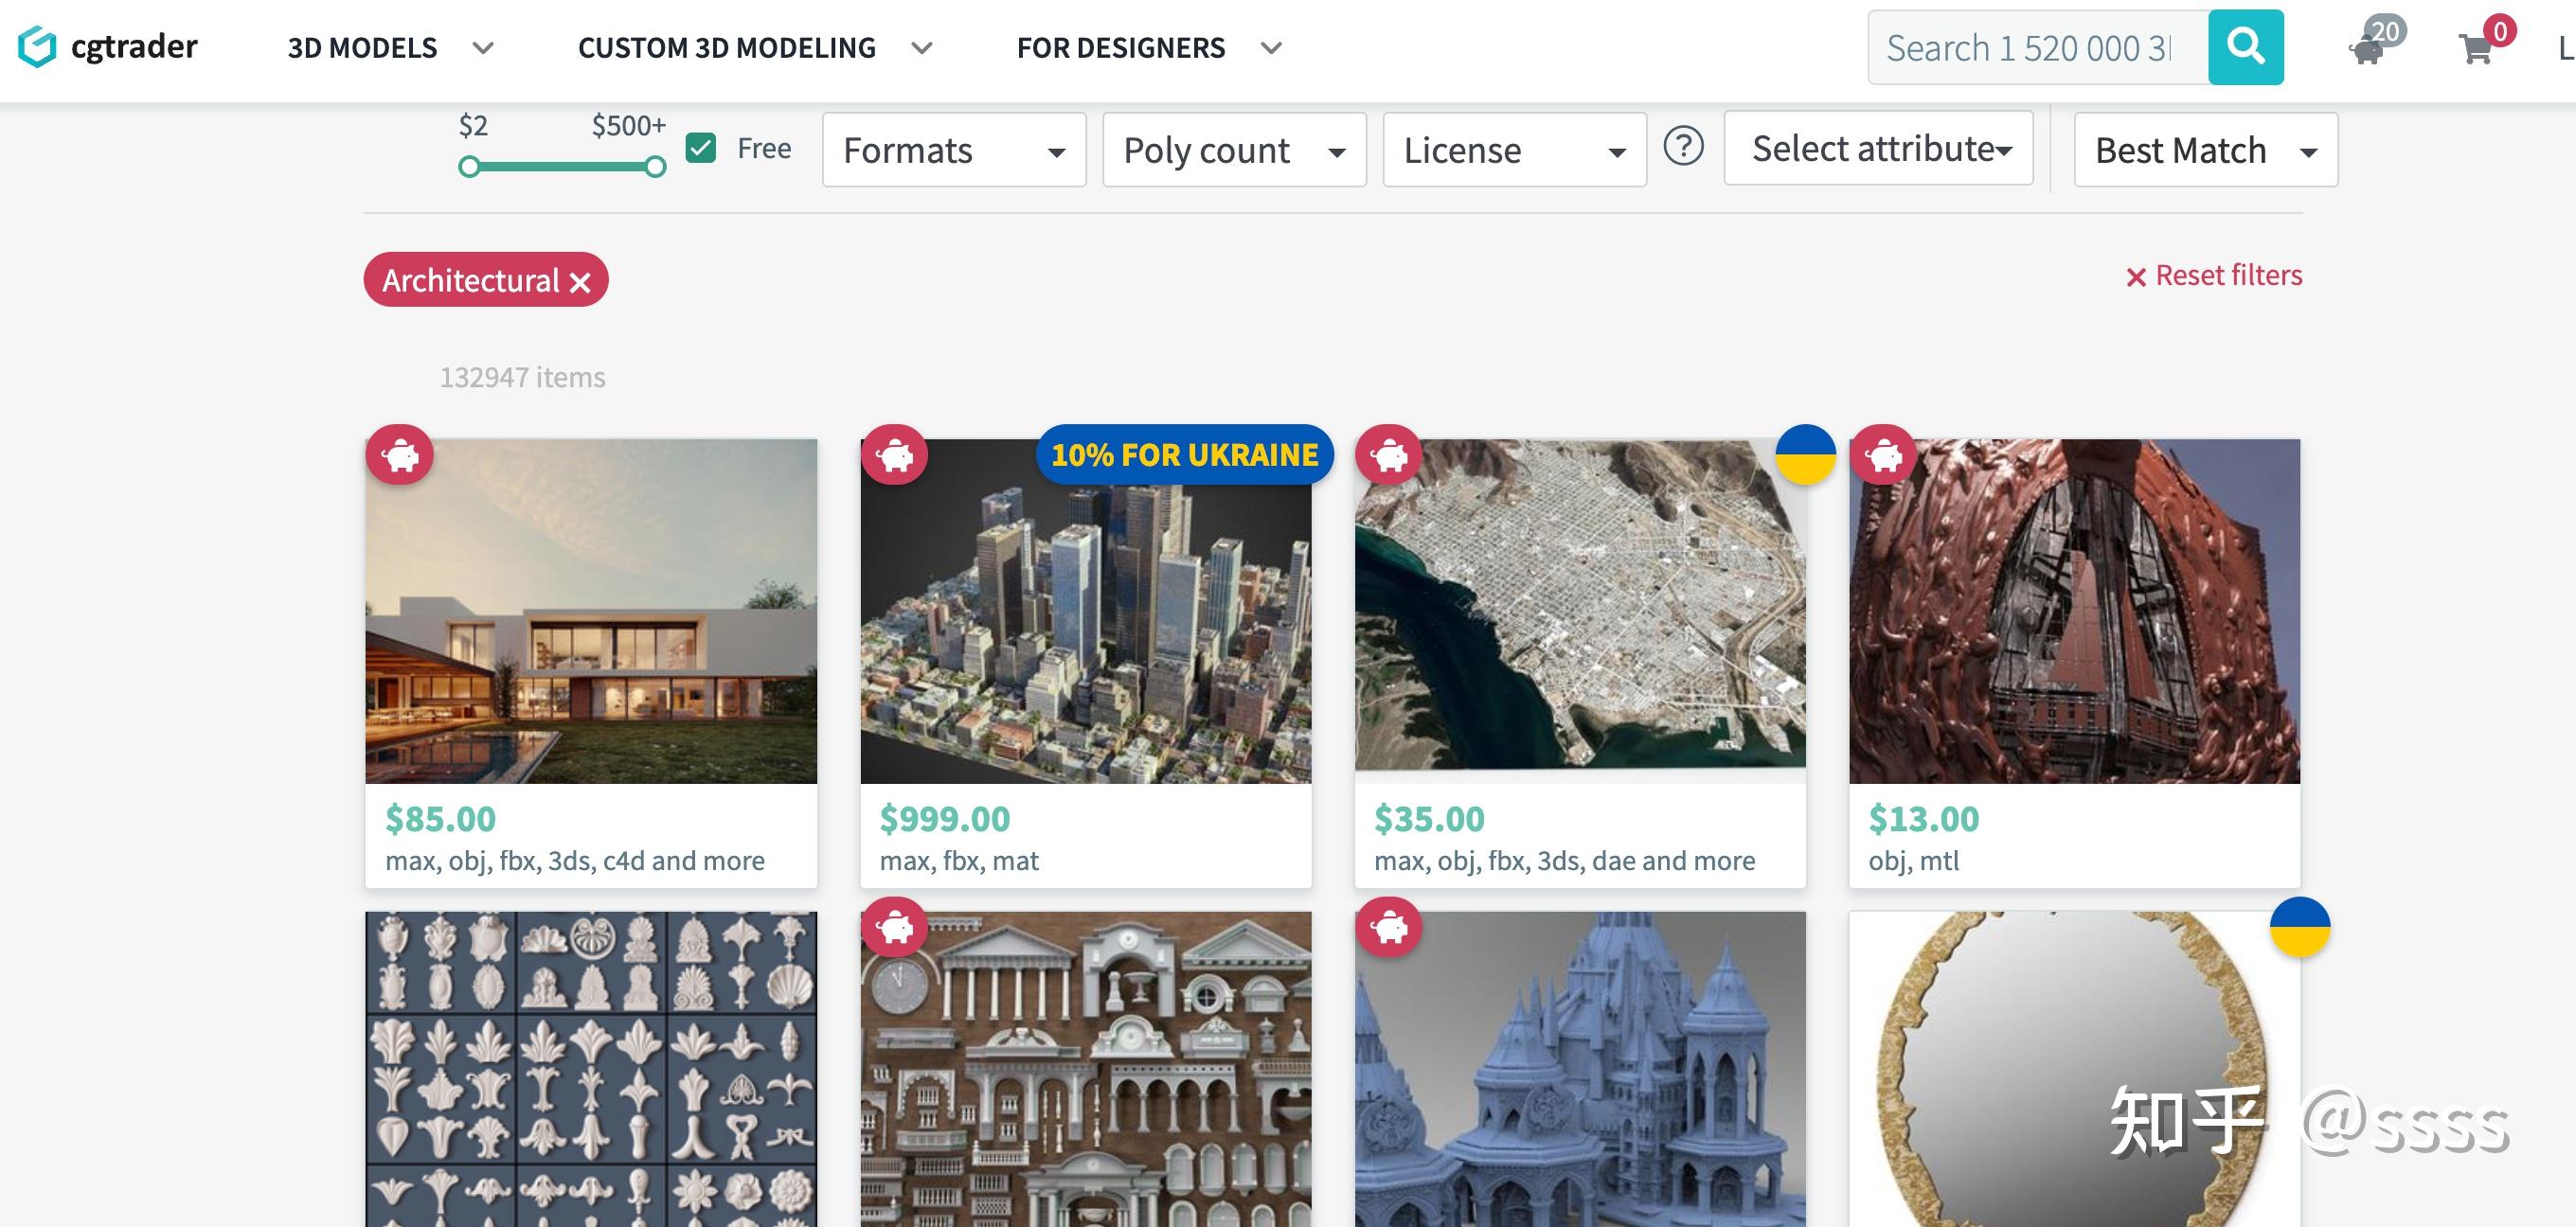
Task: Click Reset filters link
Action: [2214, 276]
